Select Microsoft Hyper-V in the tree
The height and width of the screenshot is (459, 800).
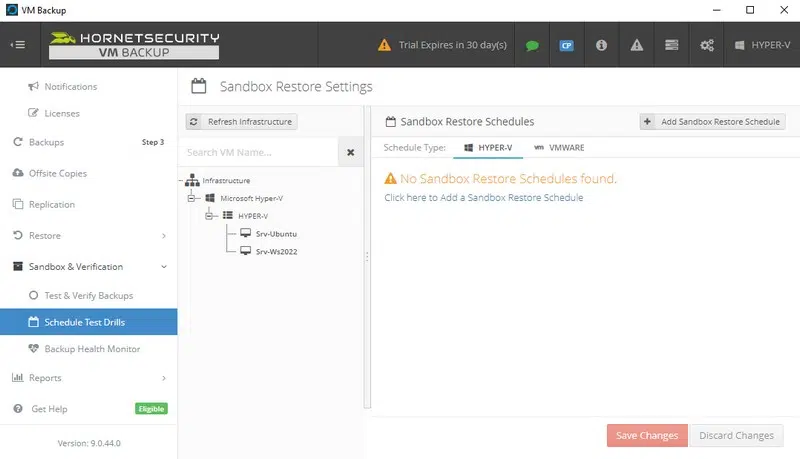coord(252,198)
